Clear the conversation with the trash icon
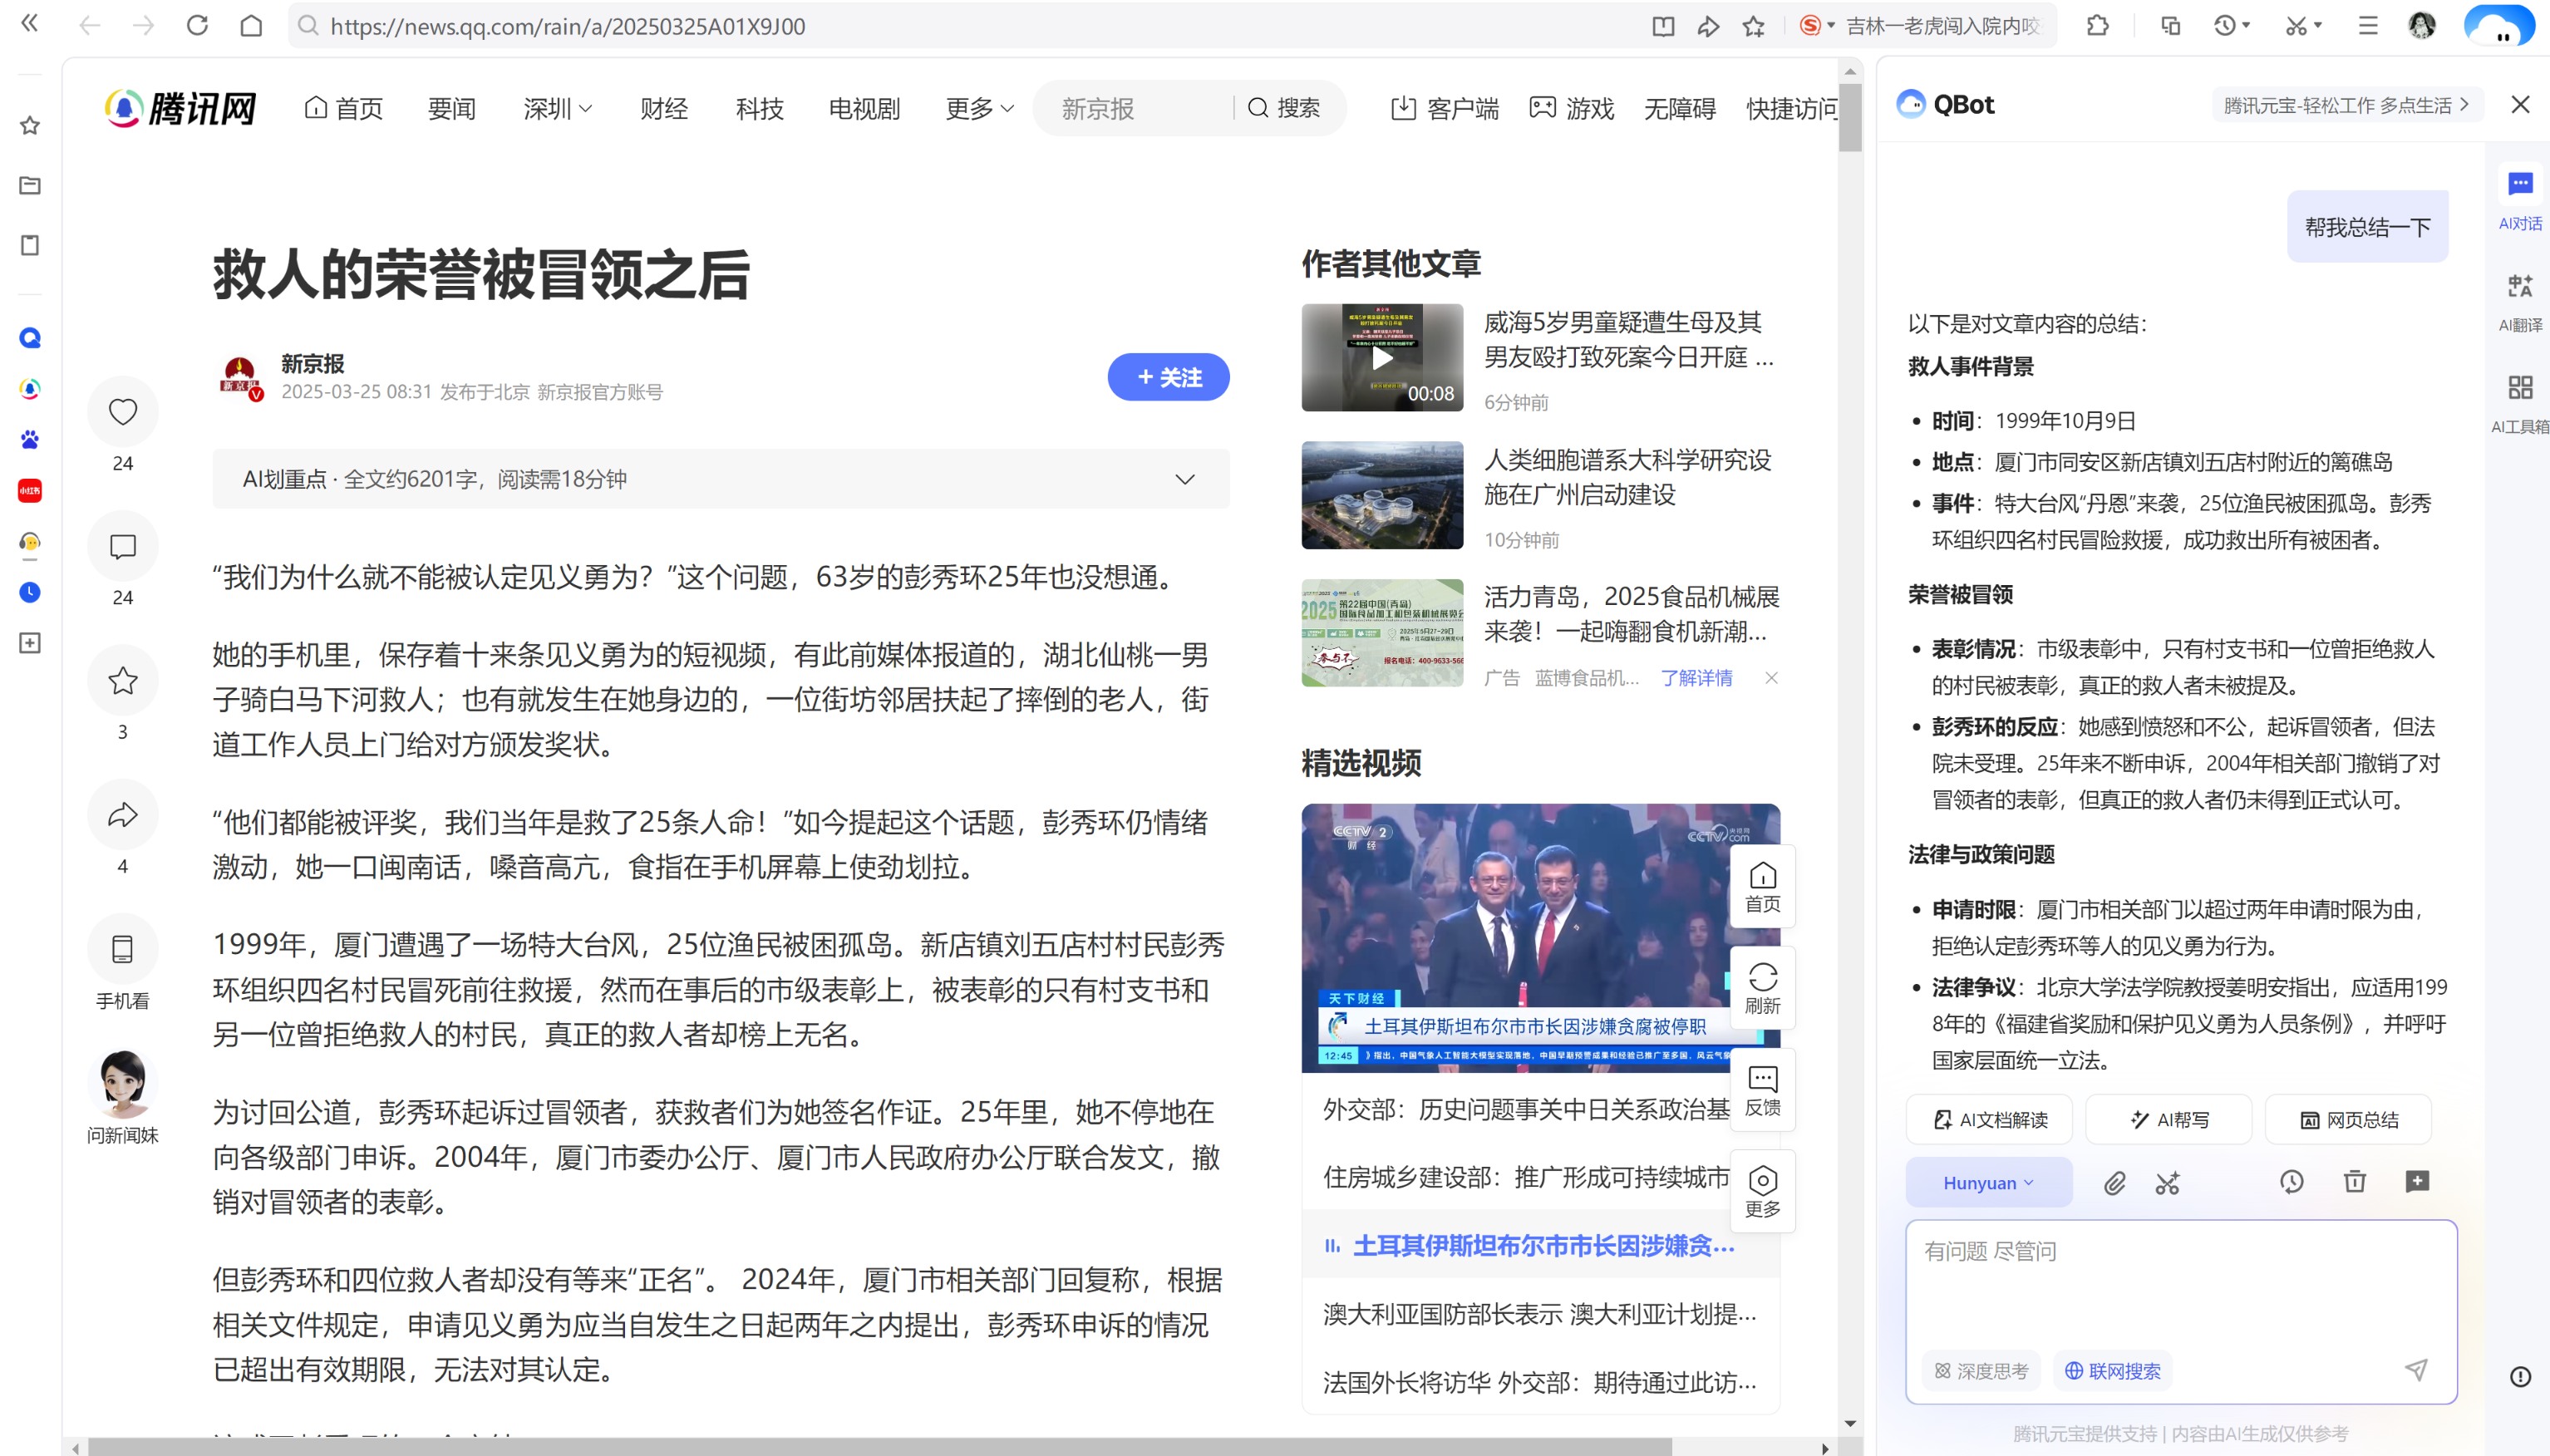This screenshot has height=1456, width=2550. pyautogui.click(x=2355, y=1183)
